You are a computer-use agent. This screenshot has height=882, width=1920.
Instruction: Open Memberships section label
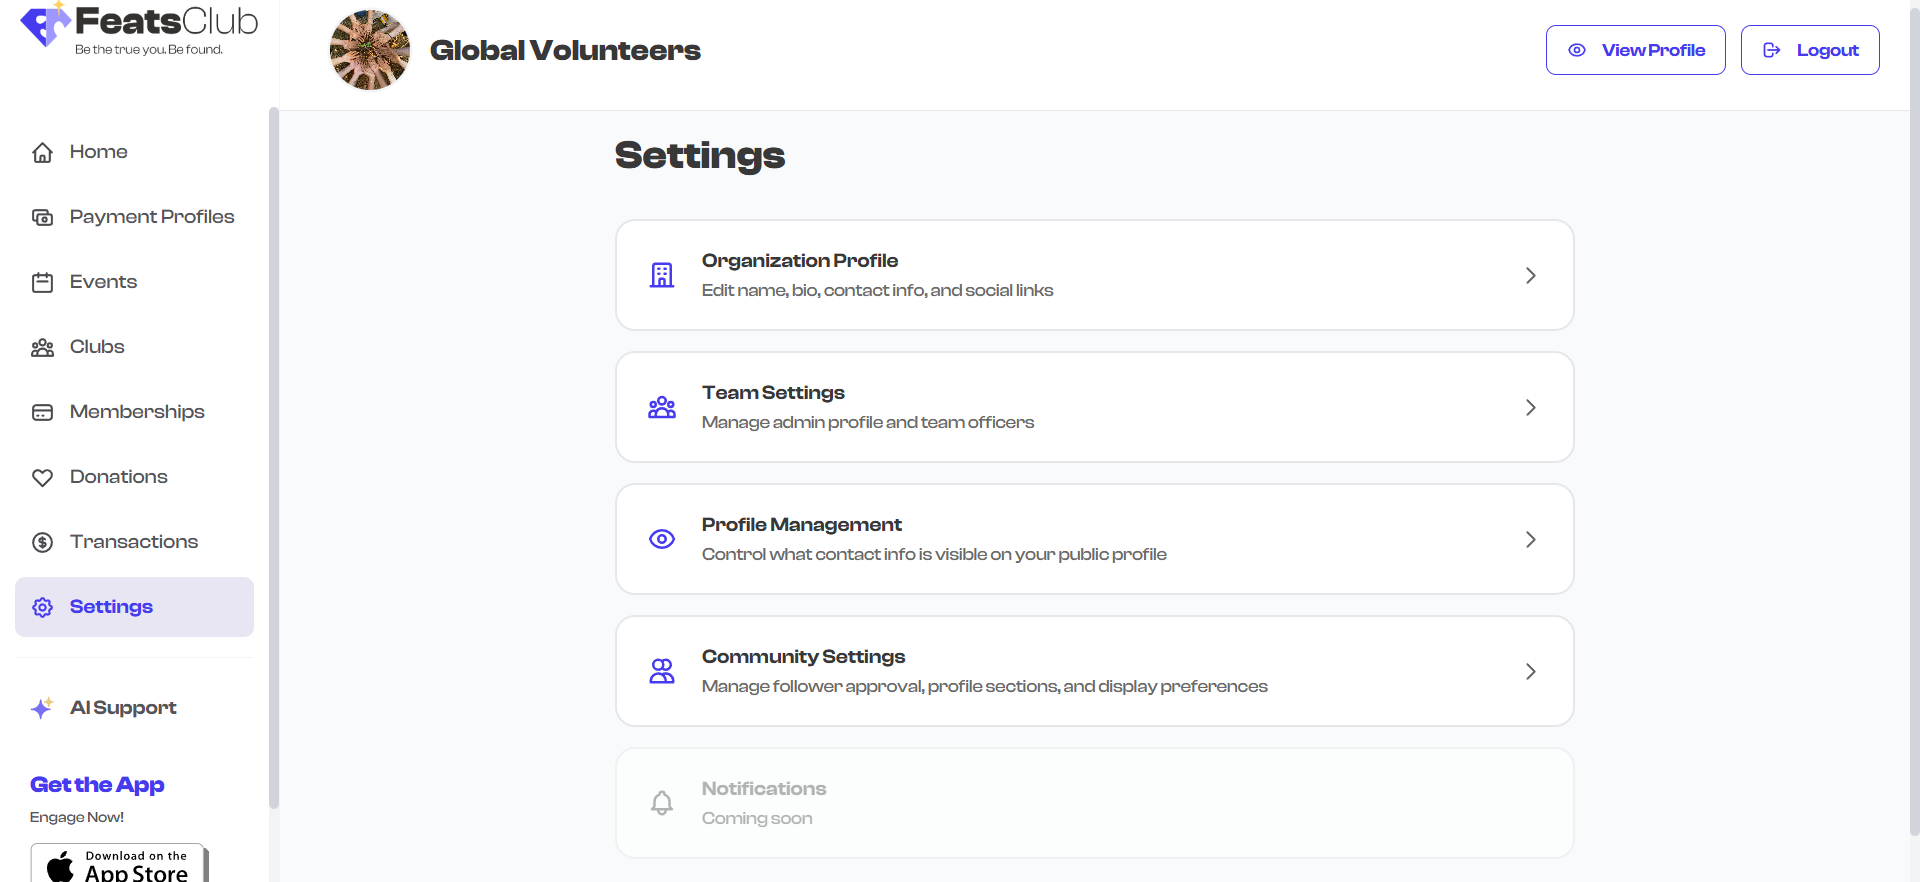(x=137, y=412)
